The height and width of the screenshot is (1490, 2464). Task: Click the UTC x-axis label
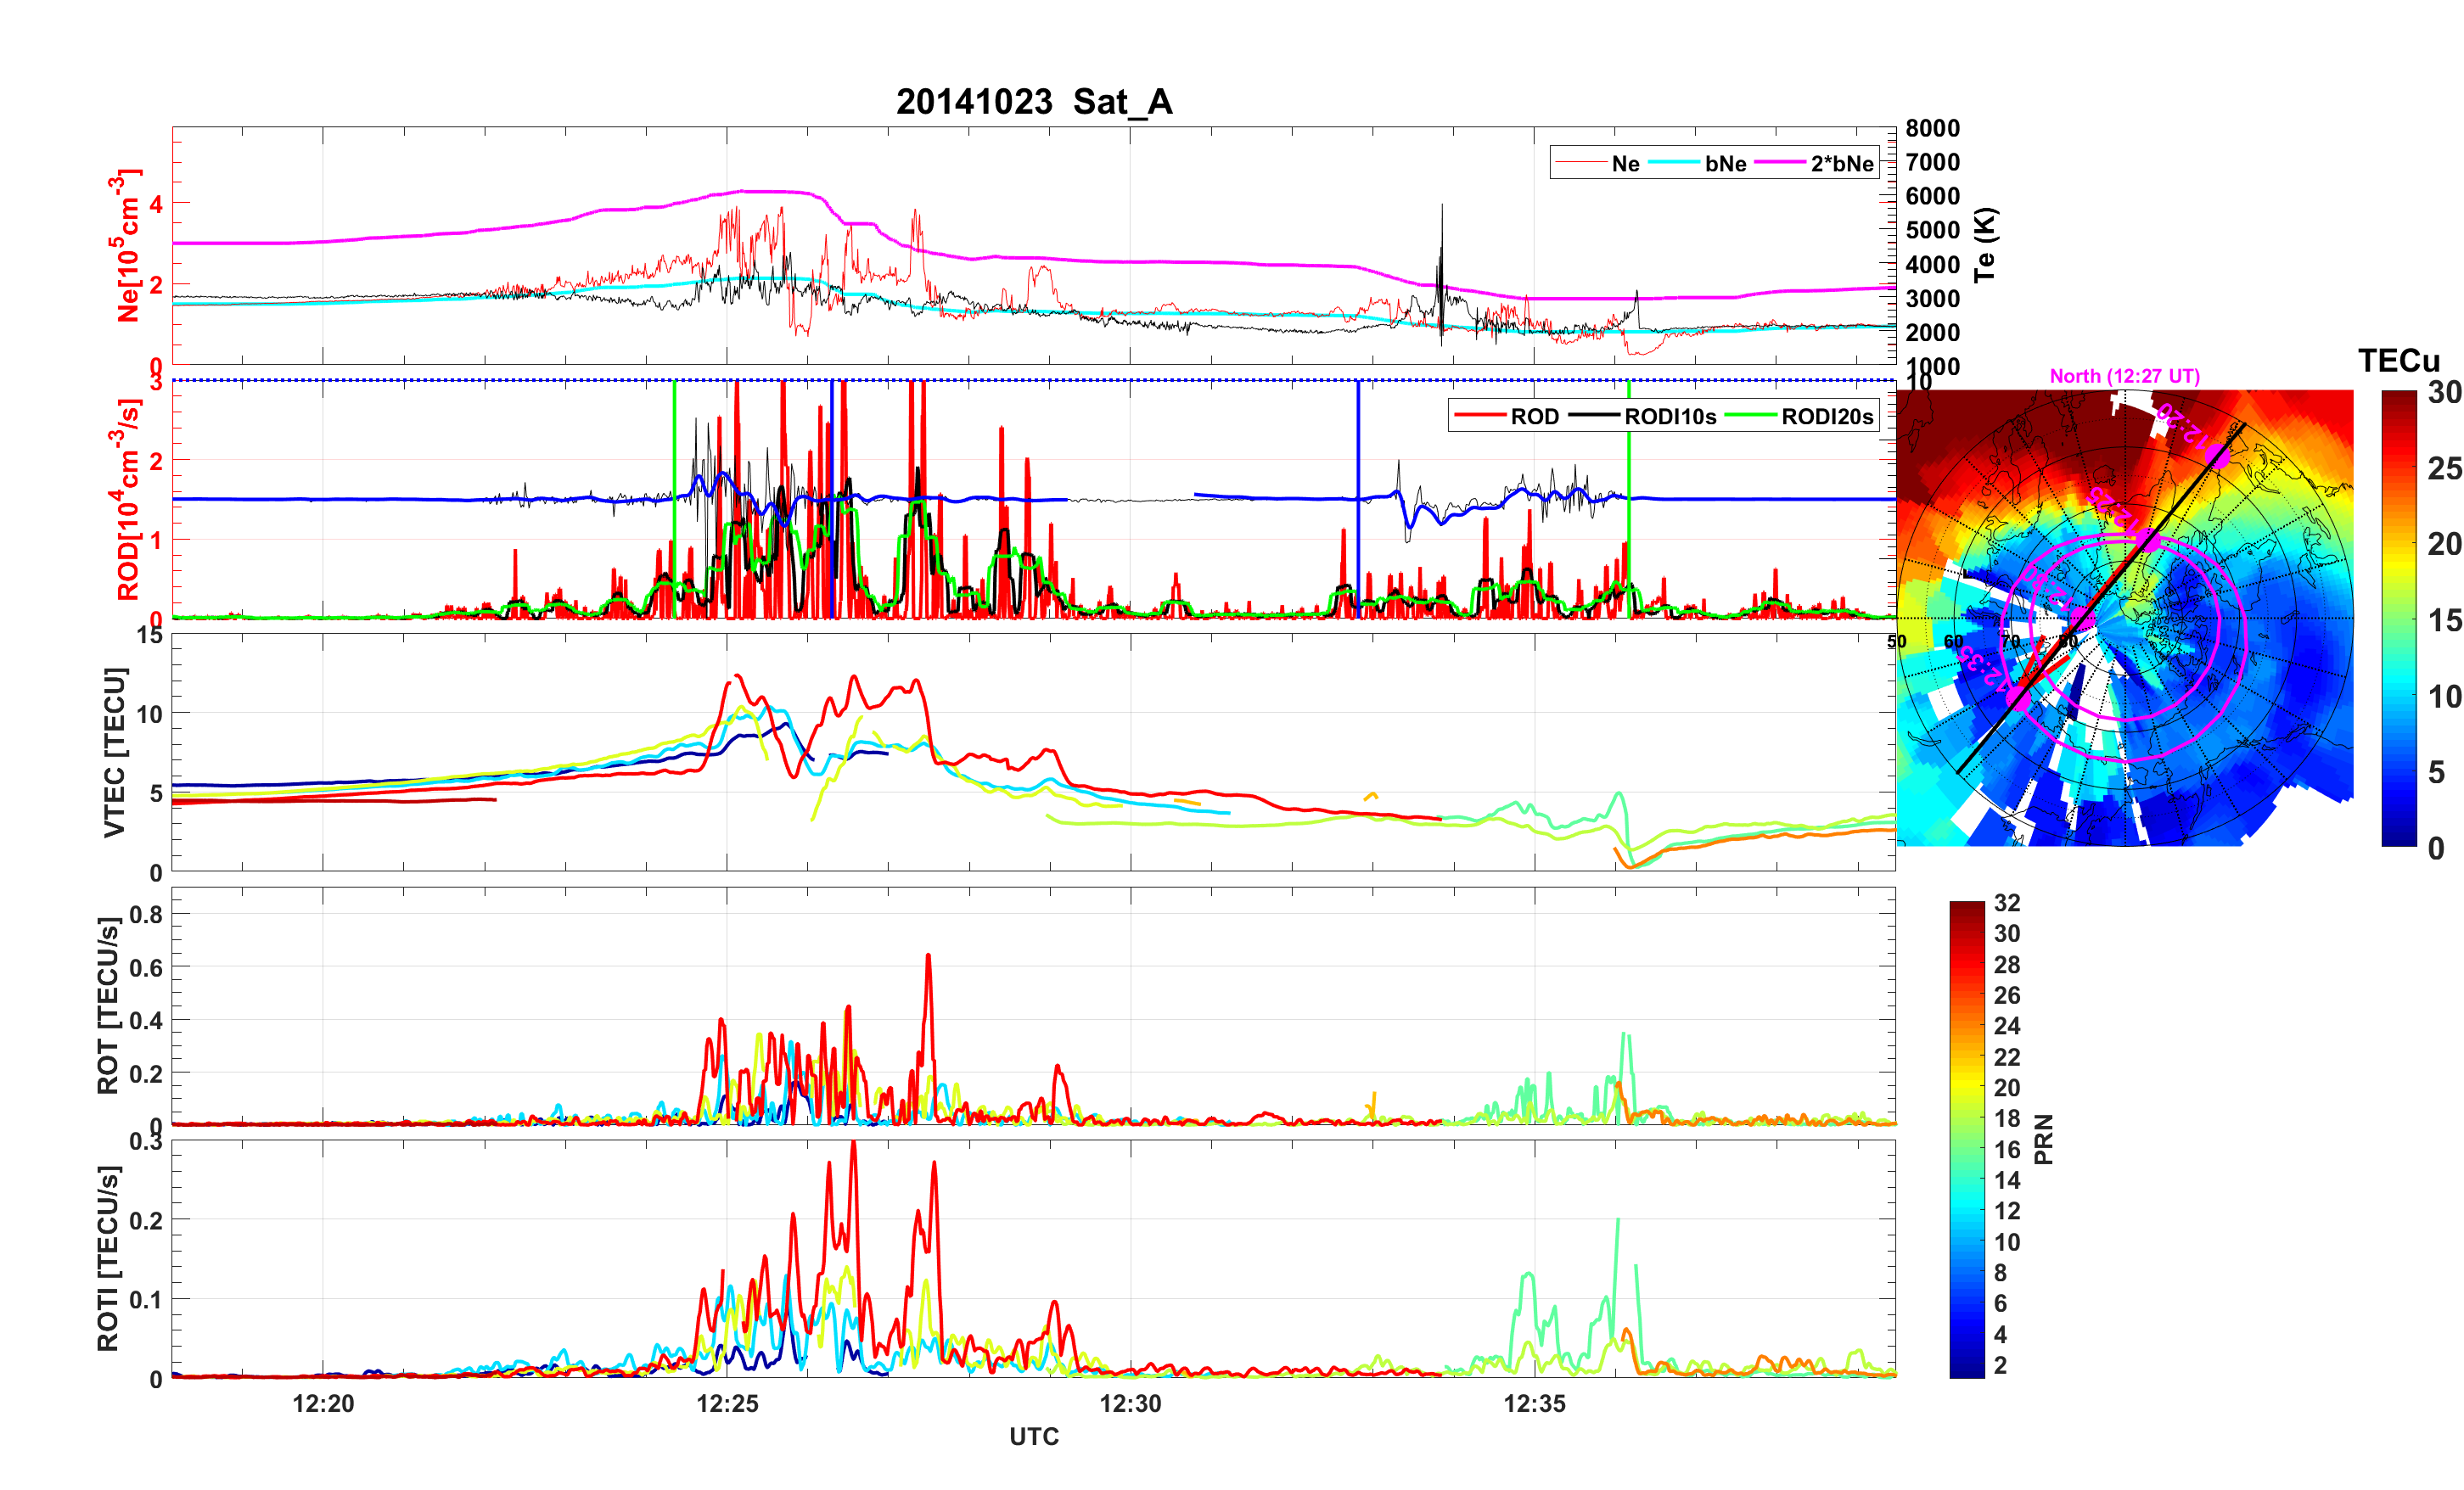[x=1033, y=1437]
